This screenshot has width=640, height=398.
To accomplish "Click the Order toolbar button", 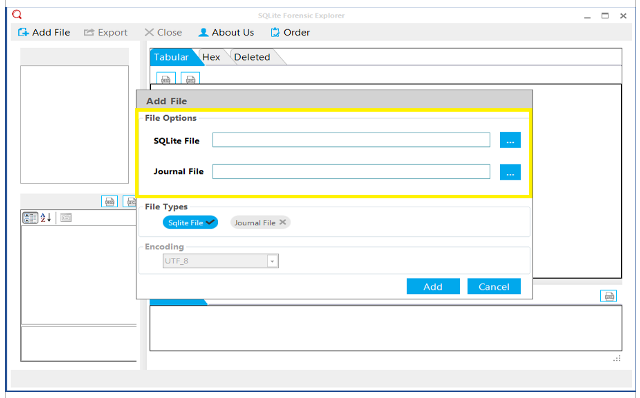I will 290,33.
